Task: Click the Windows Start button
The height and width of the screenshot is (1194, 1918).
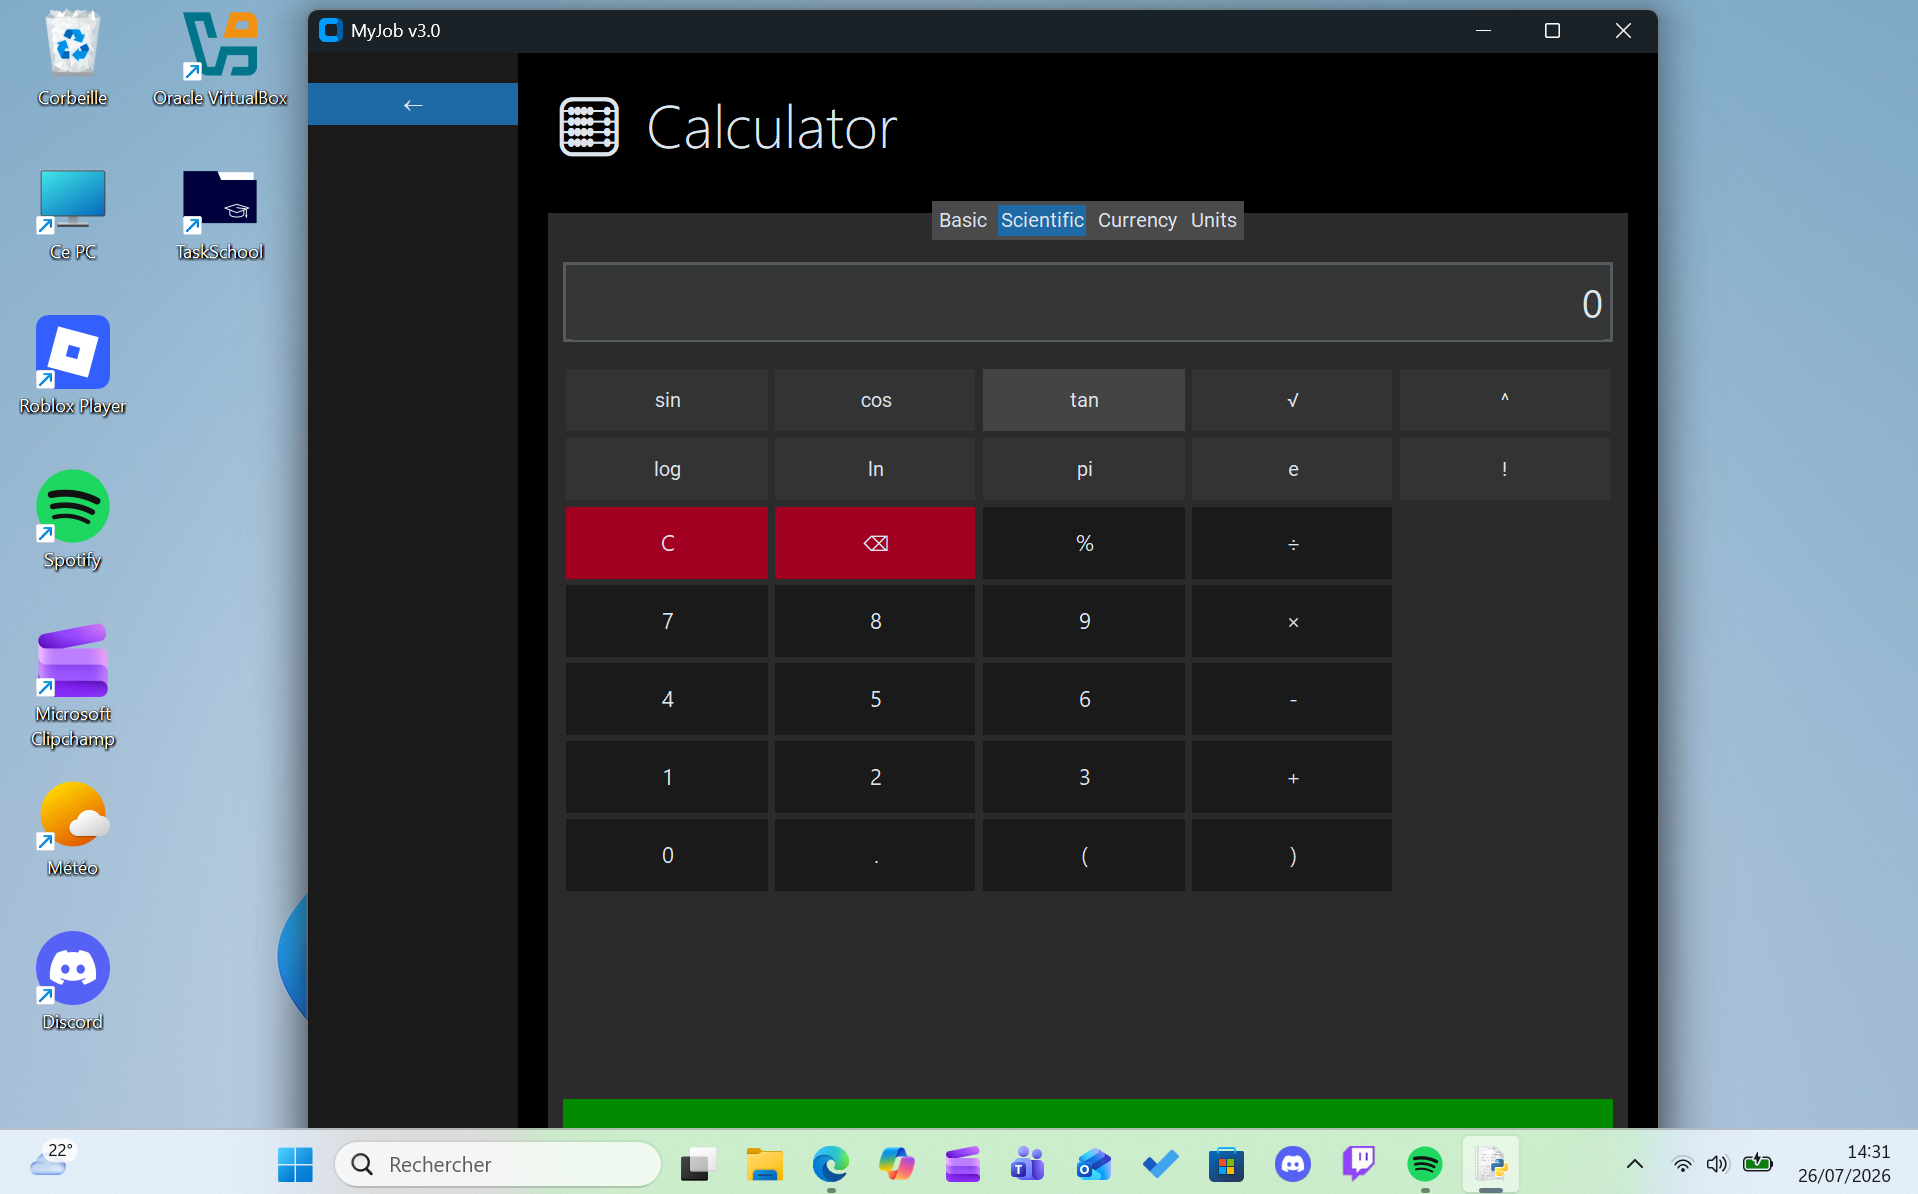Action: click(x=295, y=1164)
